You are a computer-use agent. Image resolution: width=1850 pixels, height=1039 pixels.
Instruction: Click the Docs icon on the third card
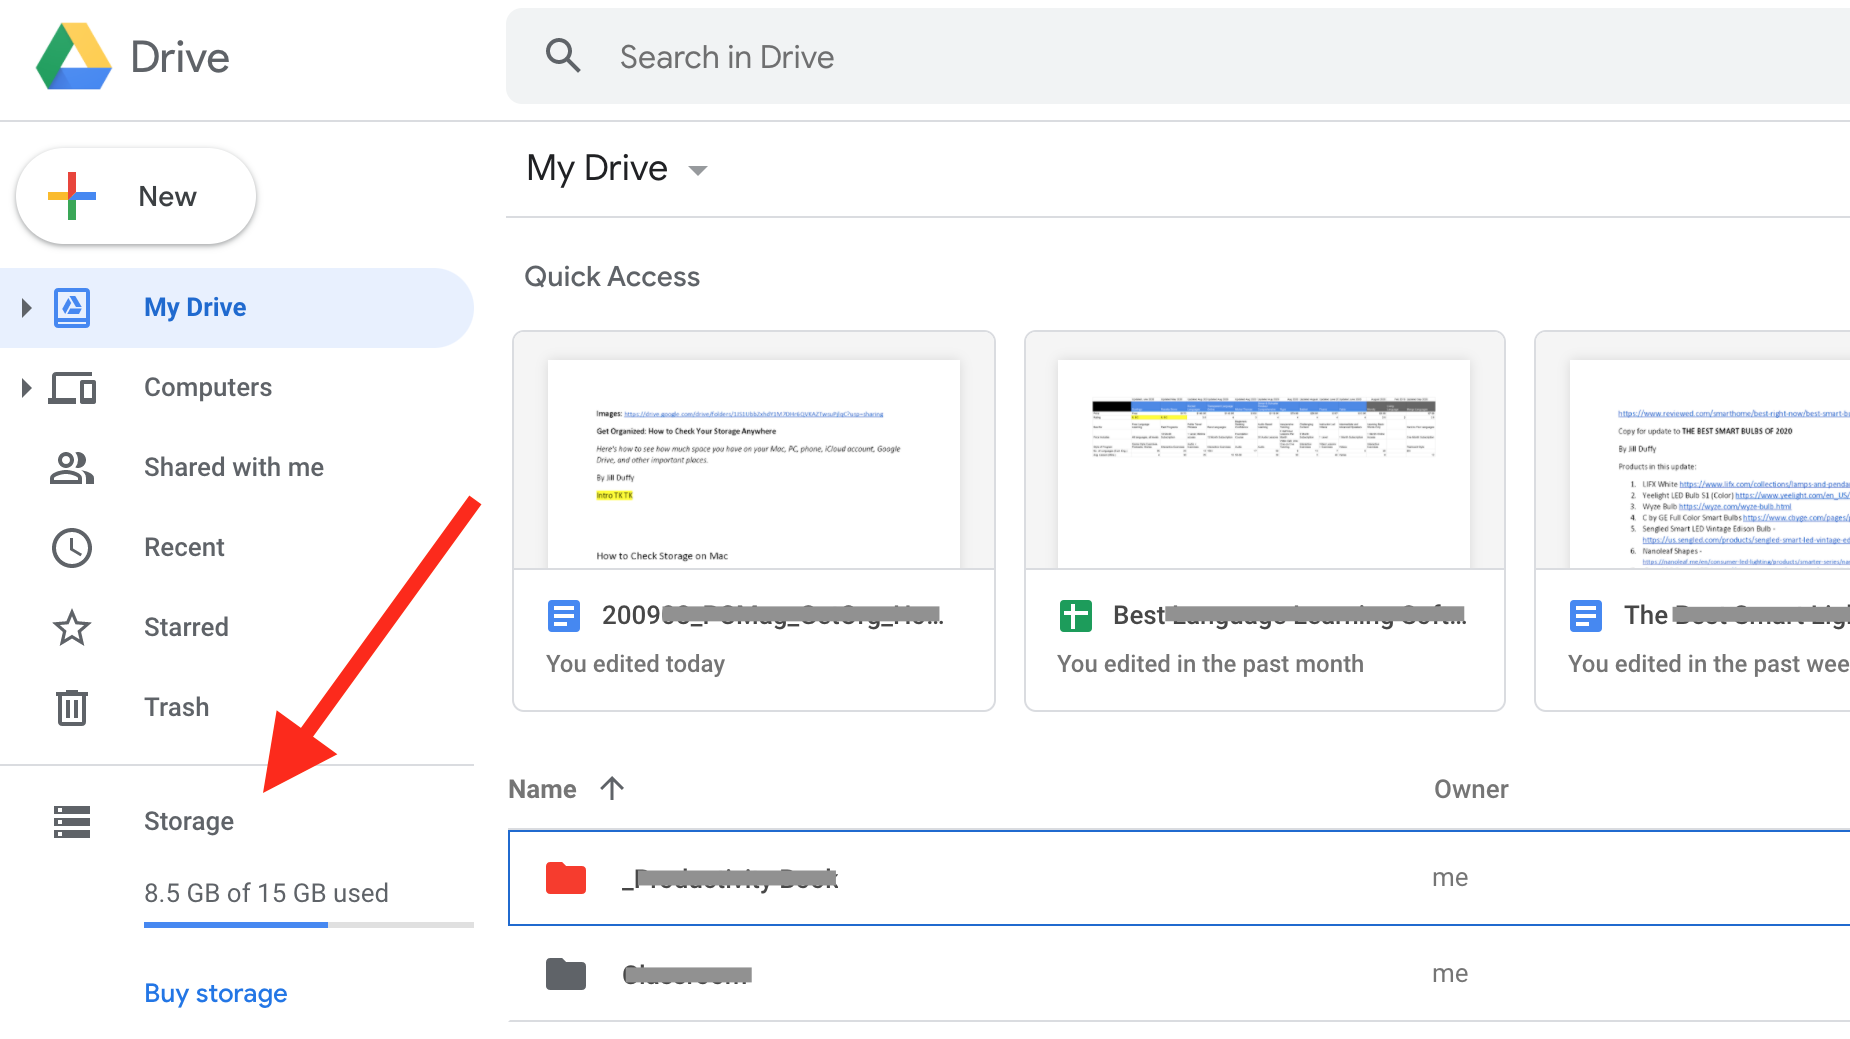(1586, 616)
